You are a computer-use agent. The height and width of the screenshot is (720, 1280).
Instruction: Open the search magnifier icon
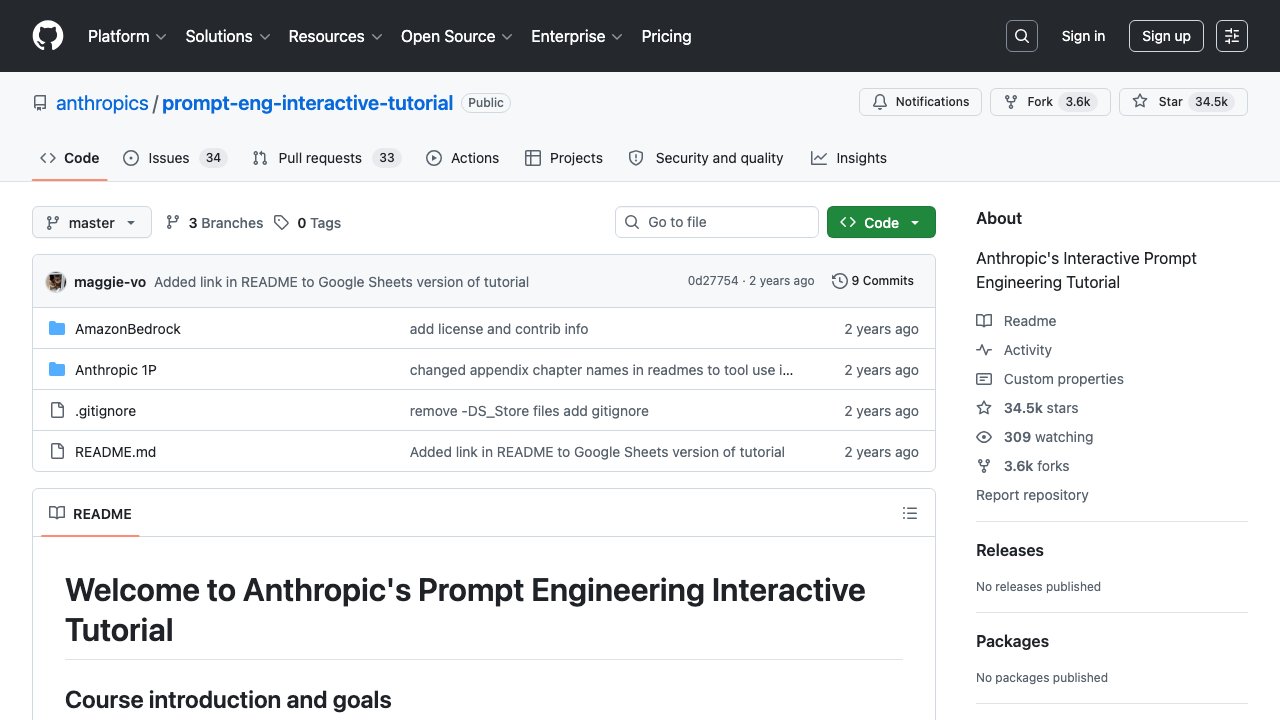(1022, 36)
